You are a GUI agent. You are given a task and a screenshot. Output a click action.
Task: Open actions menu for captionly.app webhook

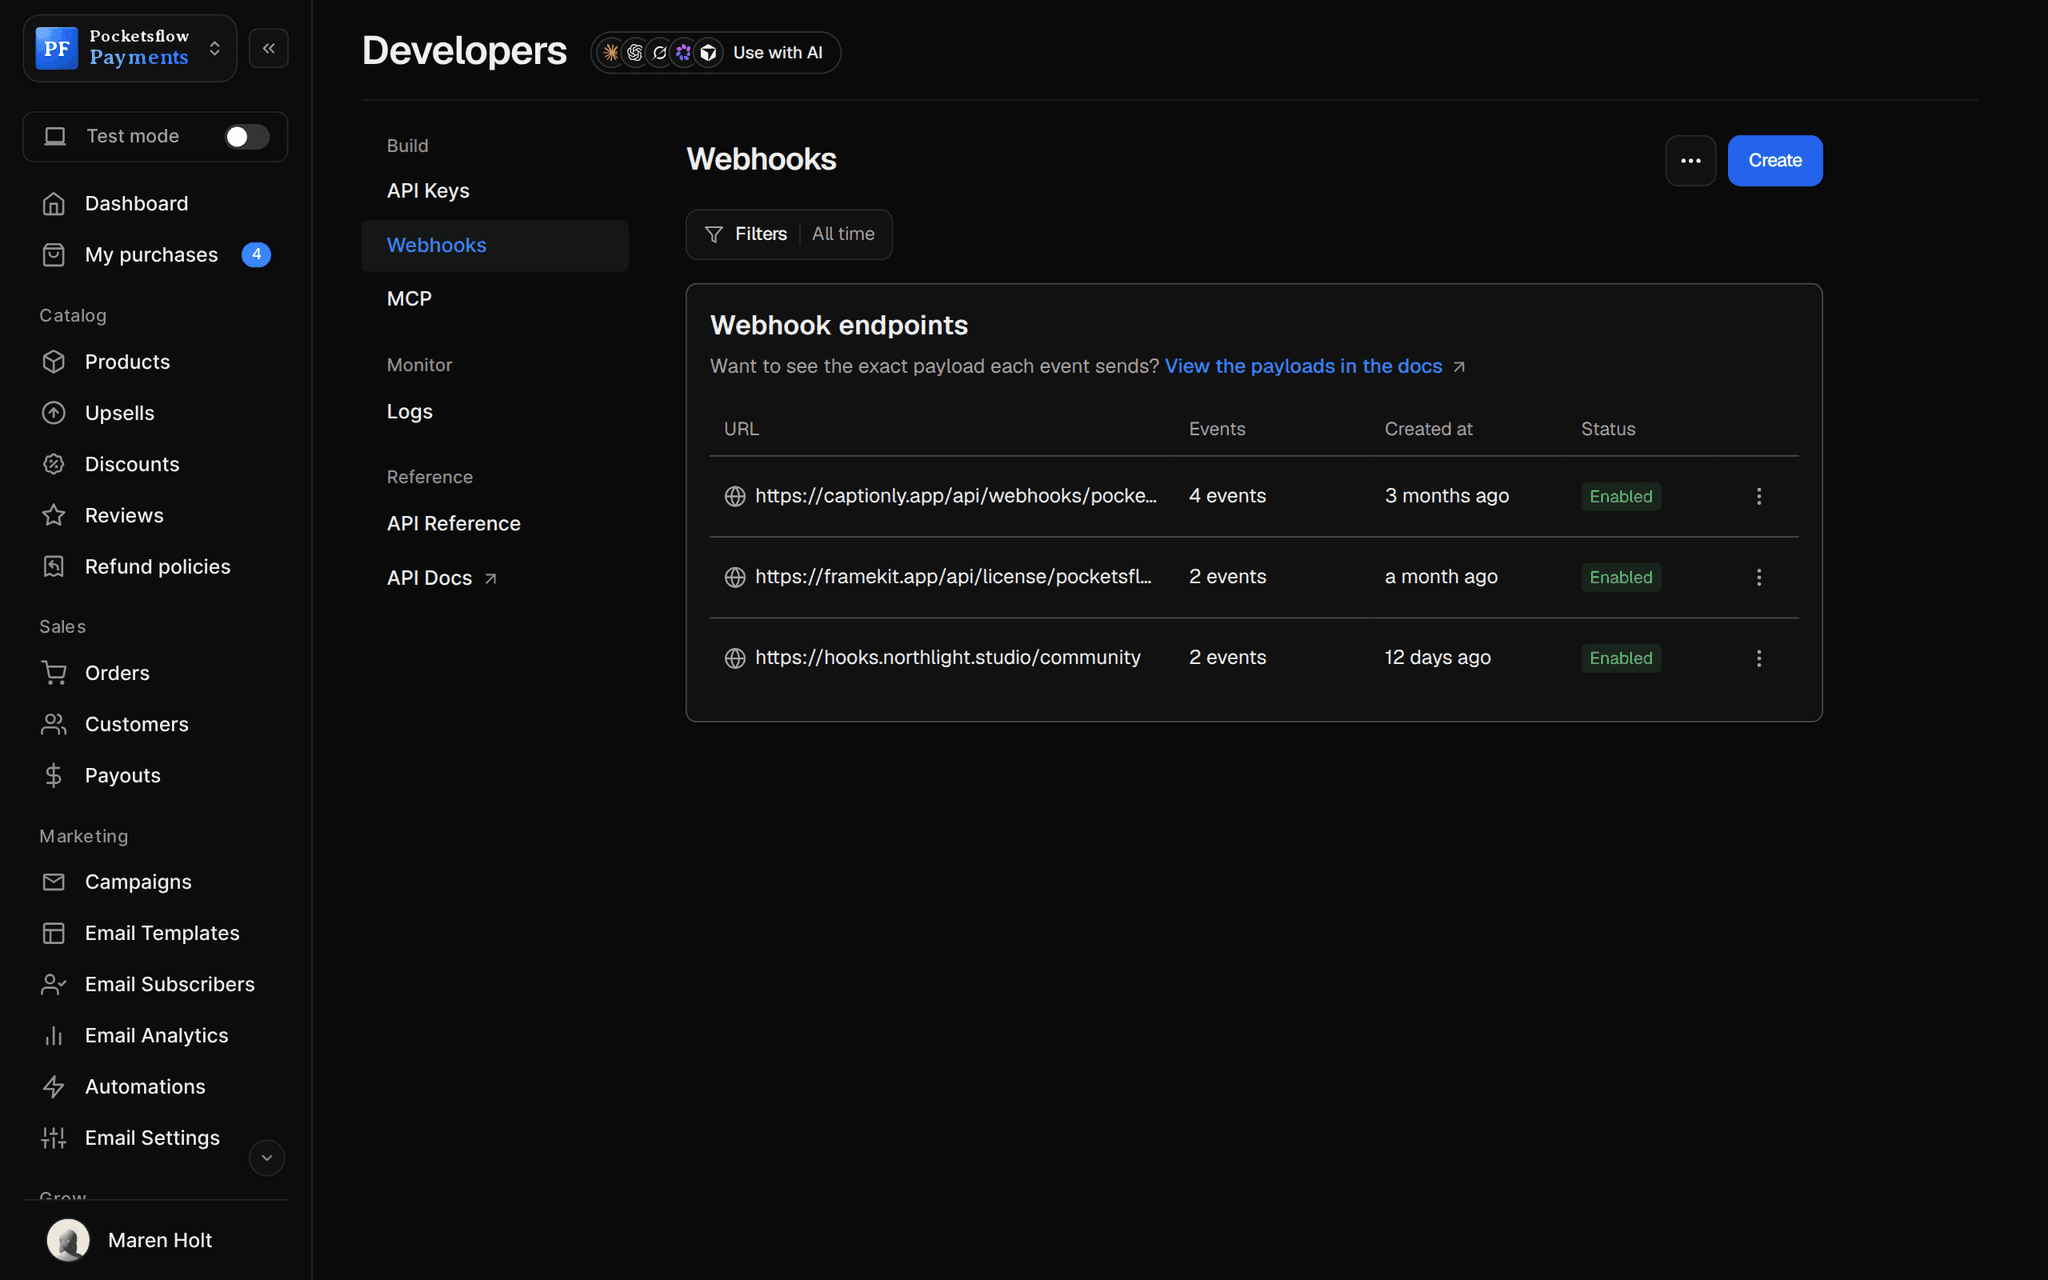tap(1759, 496)
